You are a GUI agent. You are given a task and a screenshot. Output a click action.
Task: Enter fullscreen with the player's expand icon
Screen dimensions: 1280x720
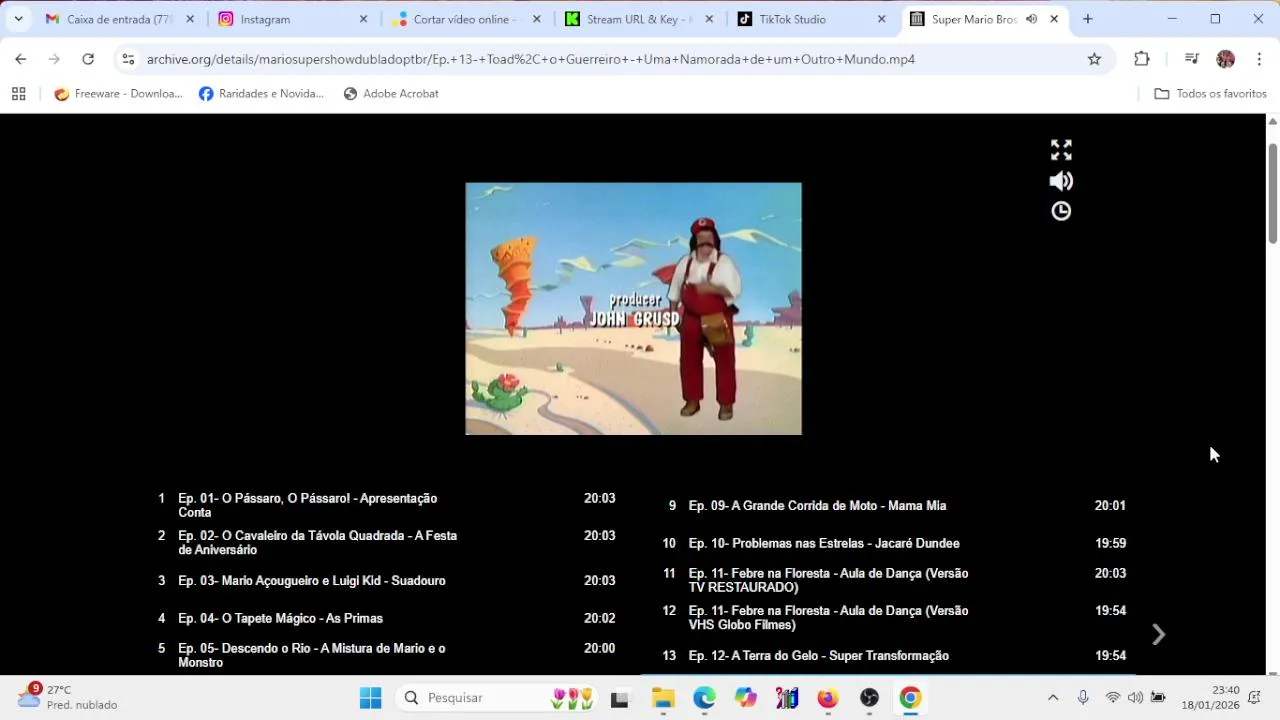(1061, 150)
